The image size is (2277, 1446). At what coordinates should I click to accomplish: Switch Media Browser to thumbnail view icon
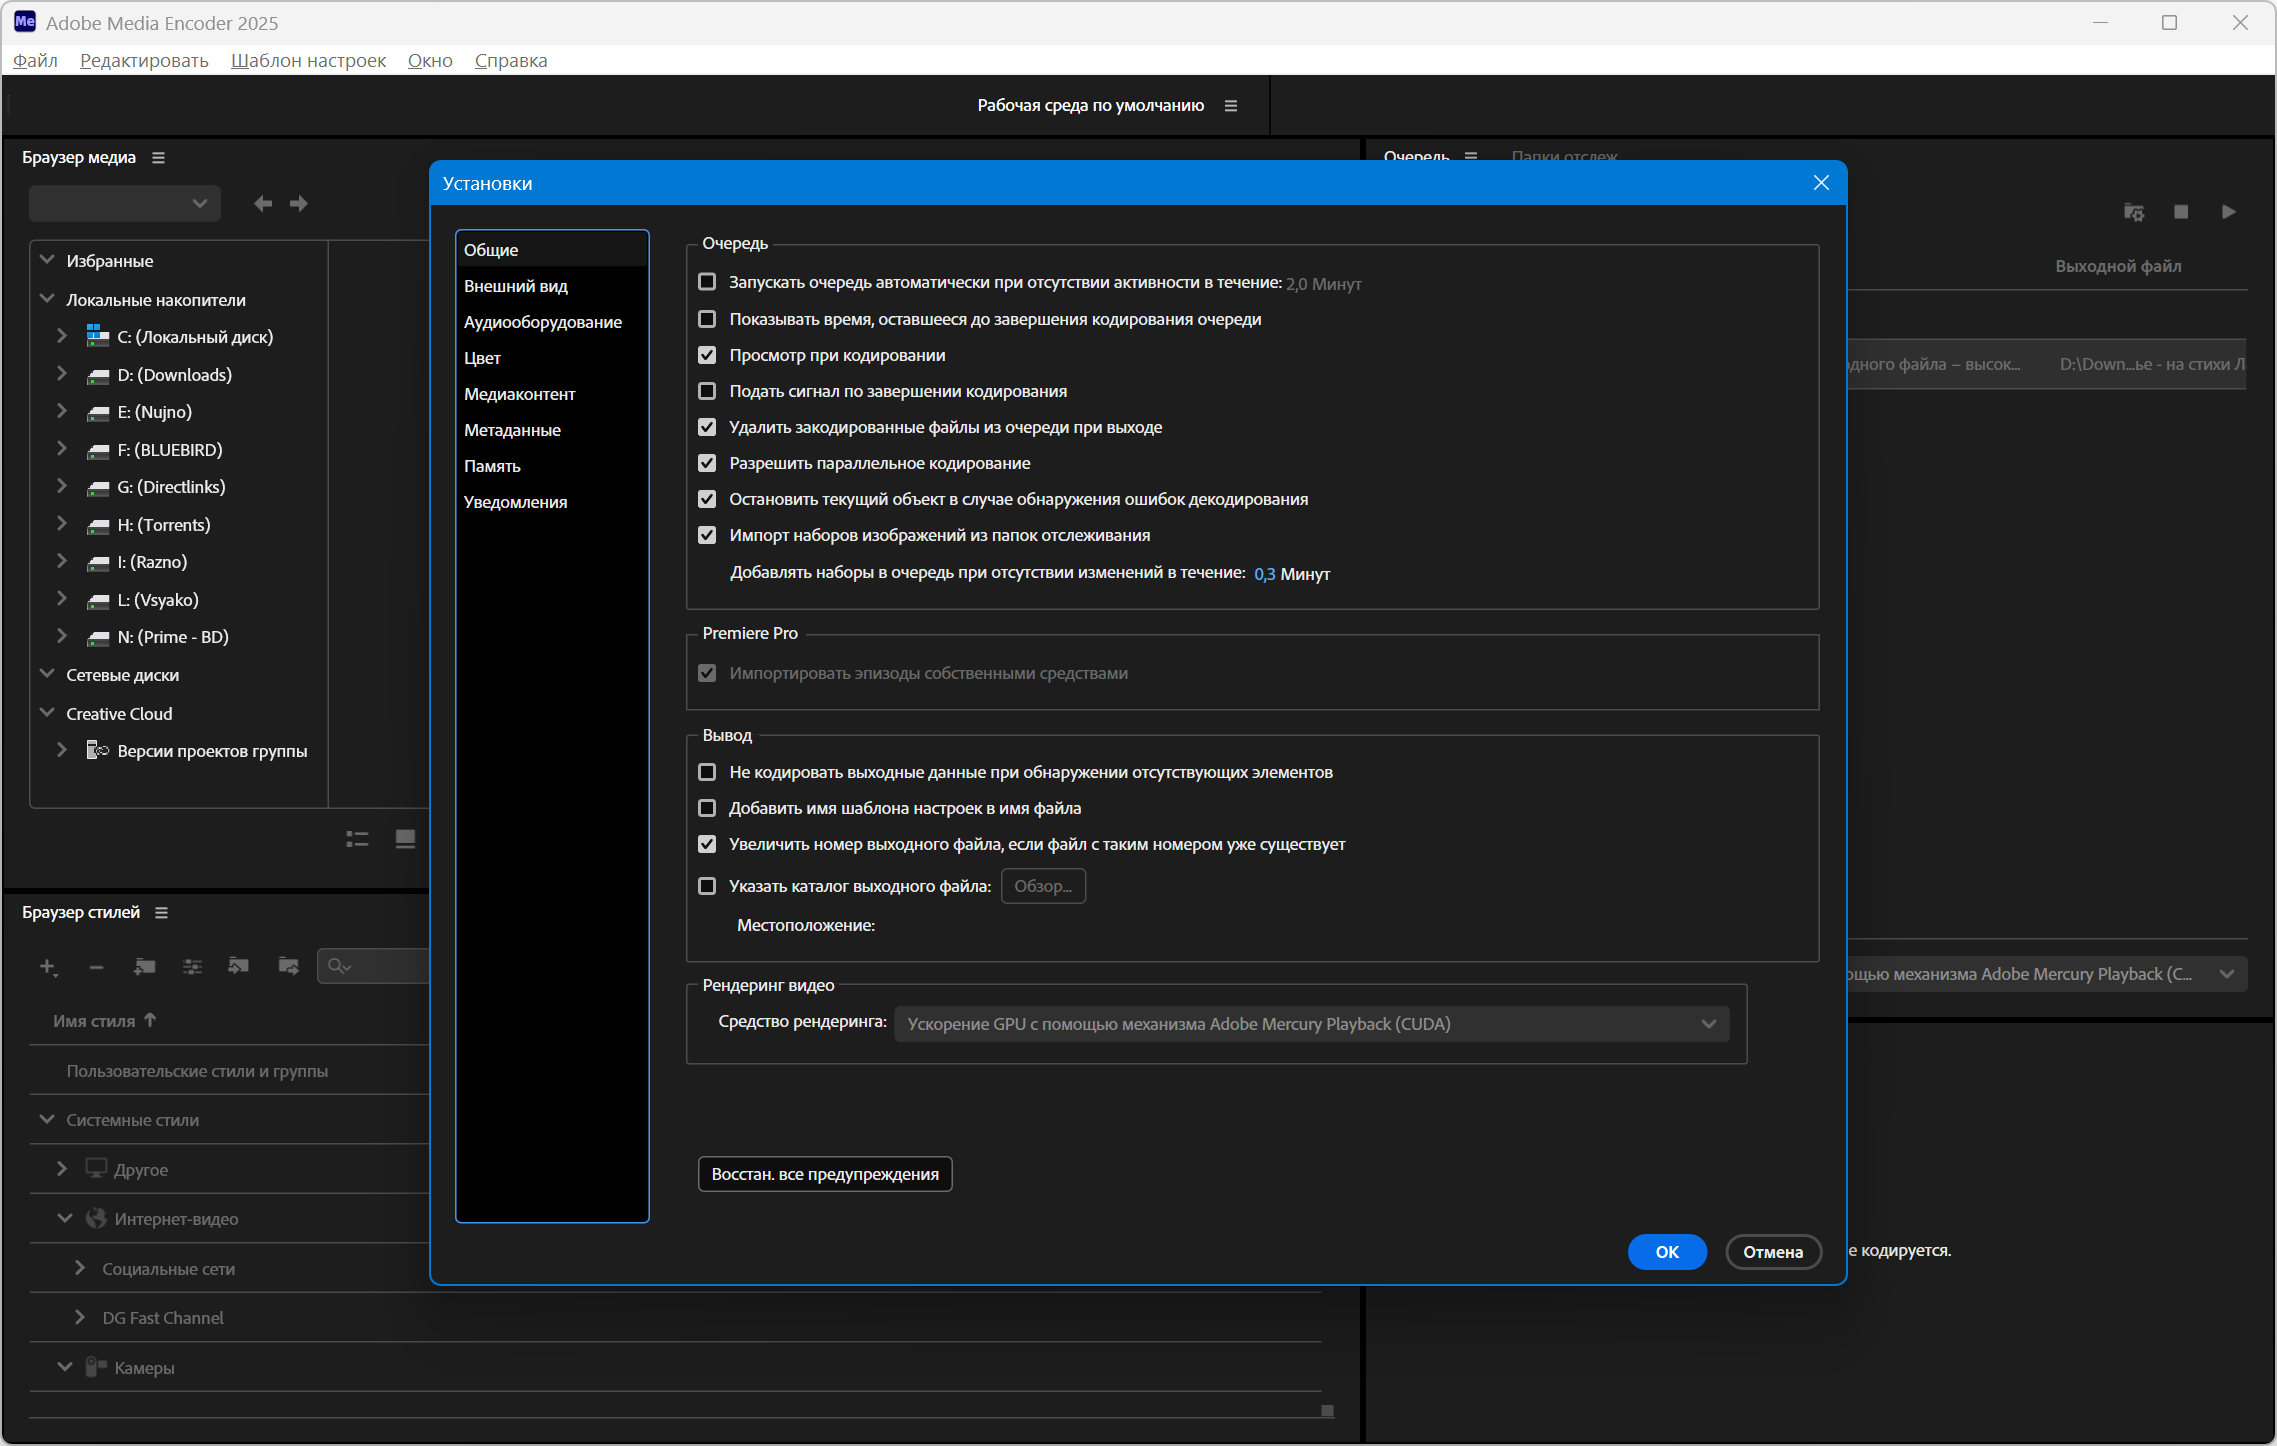click(405, 839)
